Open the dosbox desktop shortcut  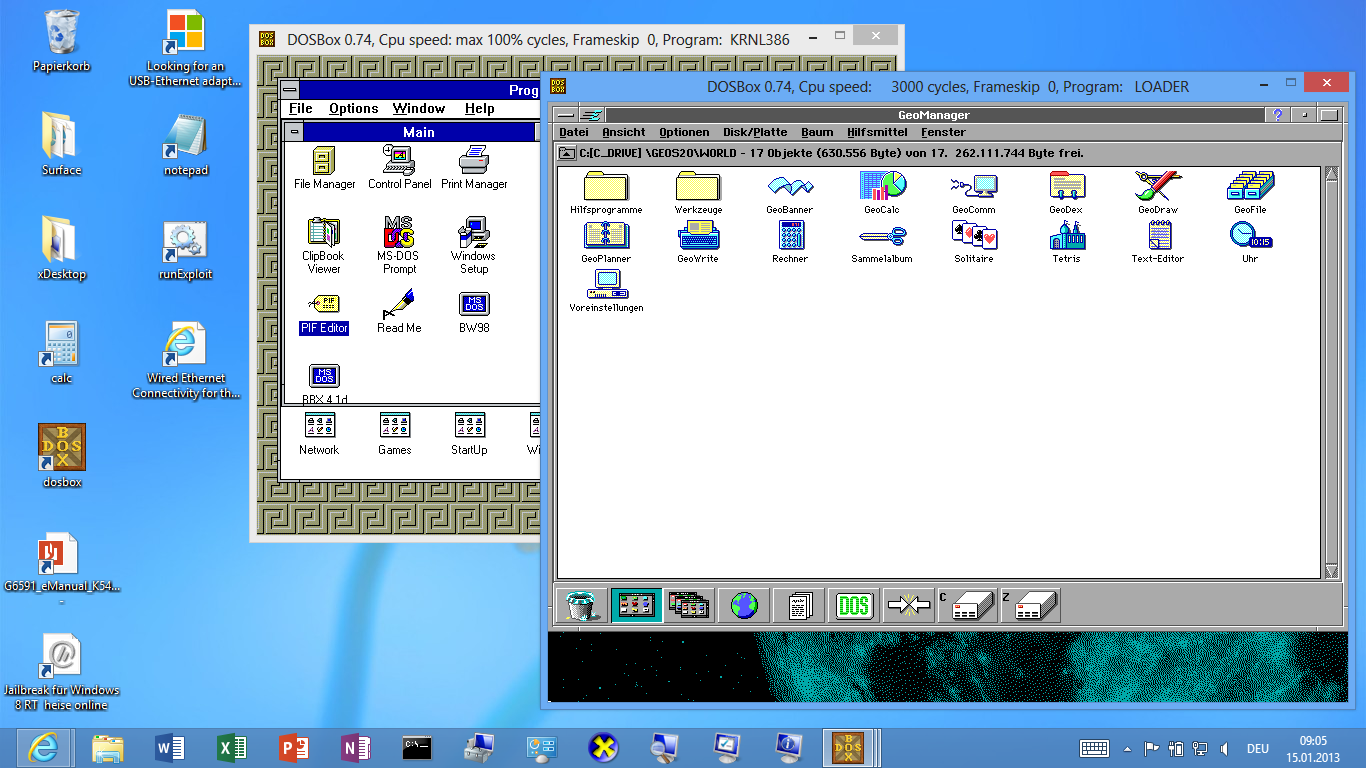62,456
